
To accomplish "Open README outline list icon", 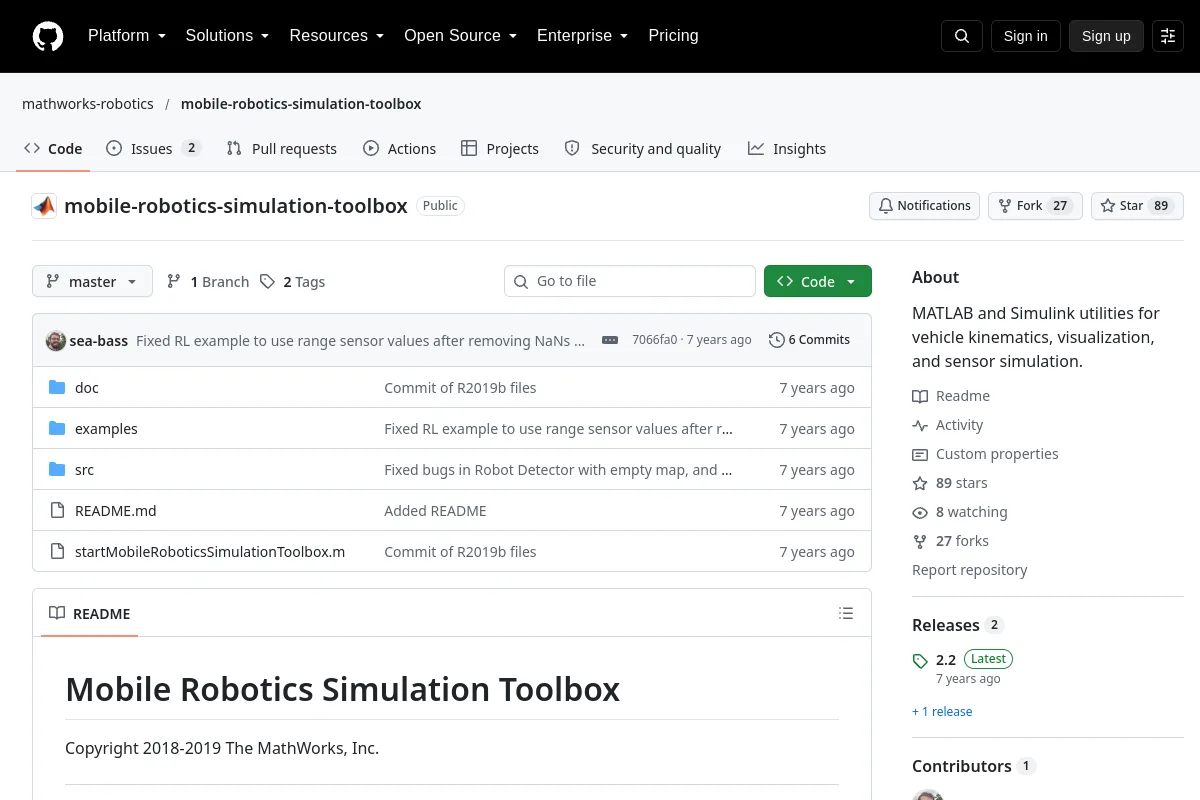I will click(846, 613).
